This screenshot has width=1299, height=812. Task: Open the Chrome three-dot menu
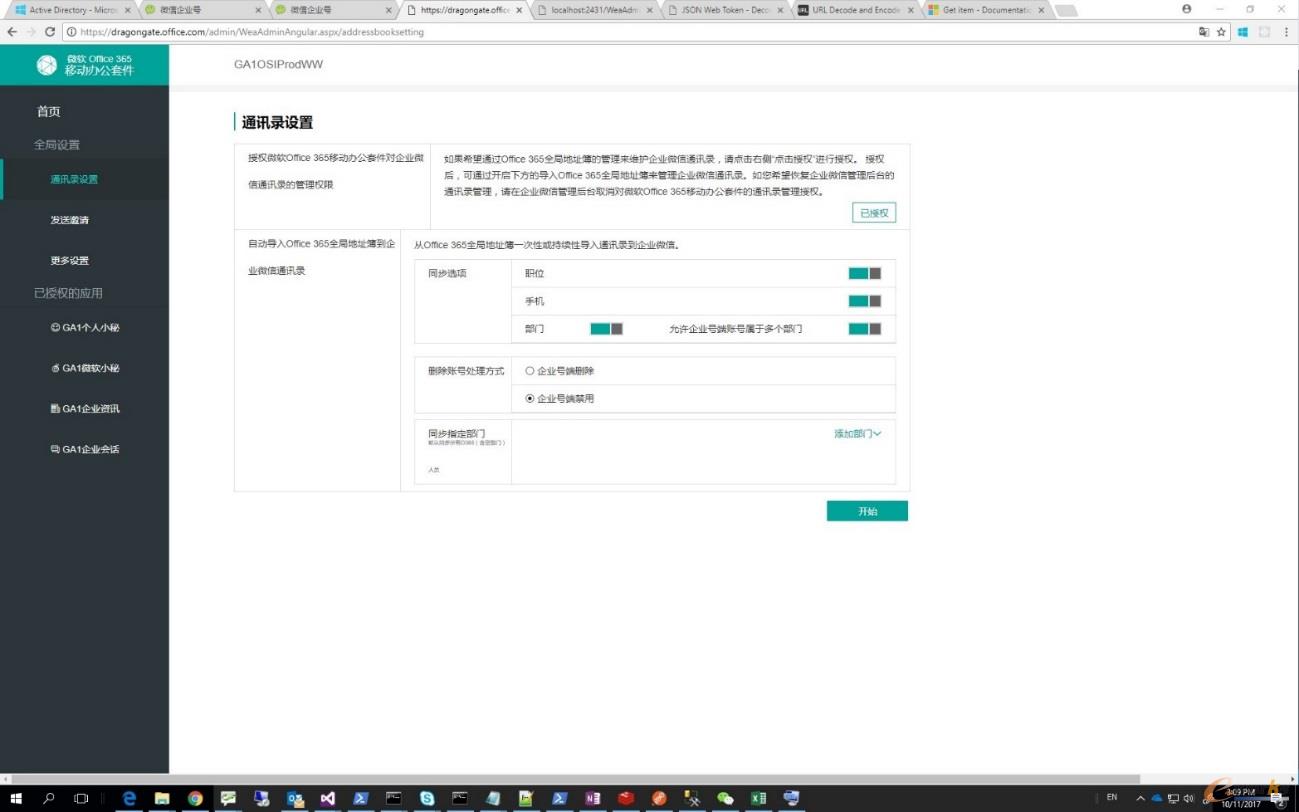[x=1286, y=32]
